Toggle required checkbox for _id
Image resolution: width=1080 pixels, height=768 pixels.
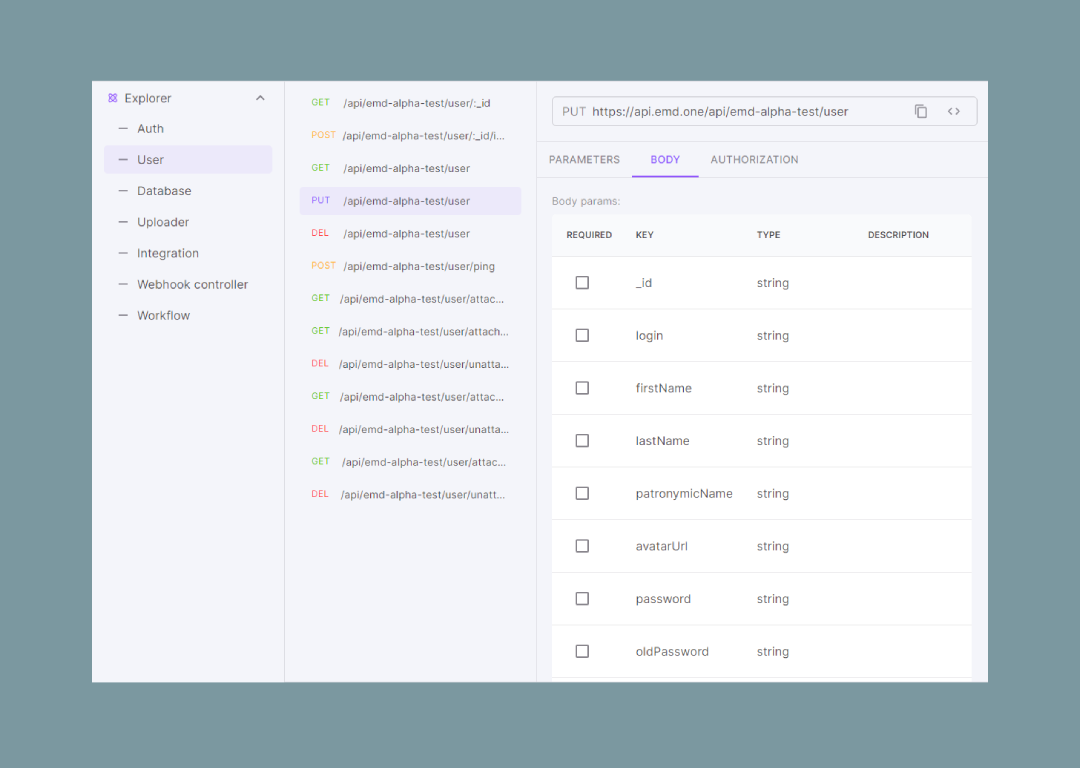[x=582, y=283]
